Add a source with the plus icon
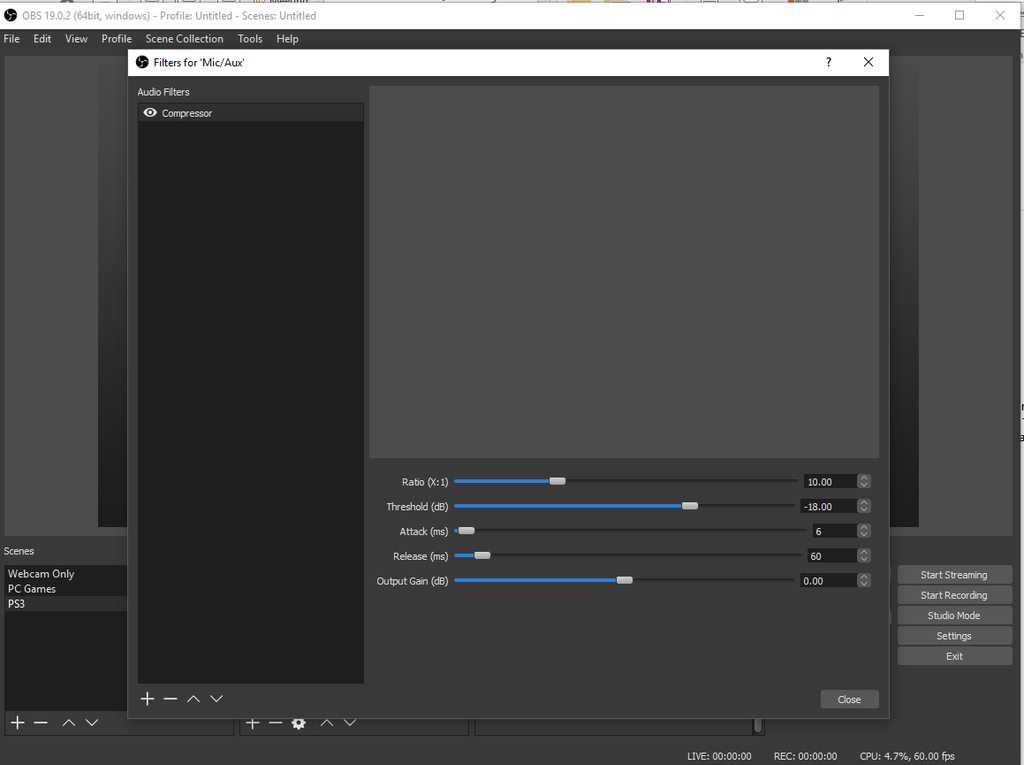This screenshot has width=1024, height=765. tap(253, 723)
